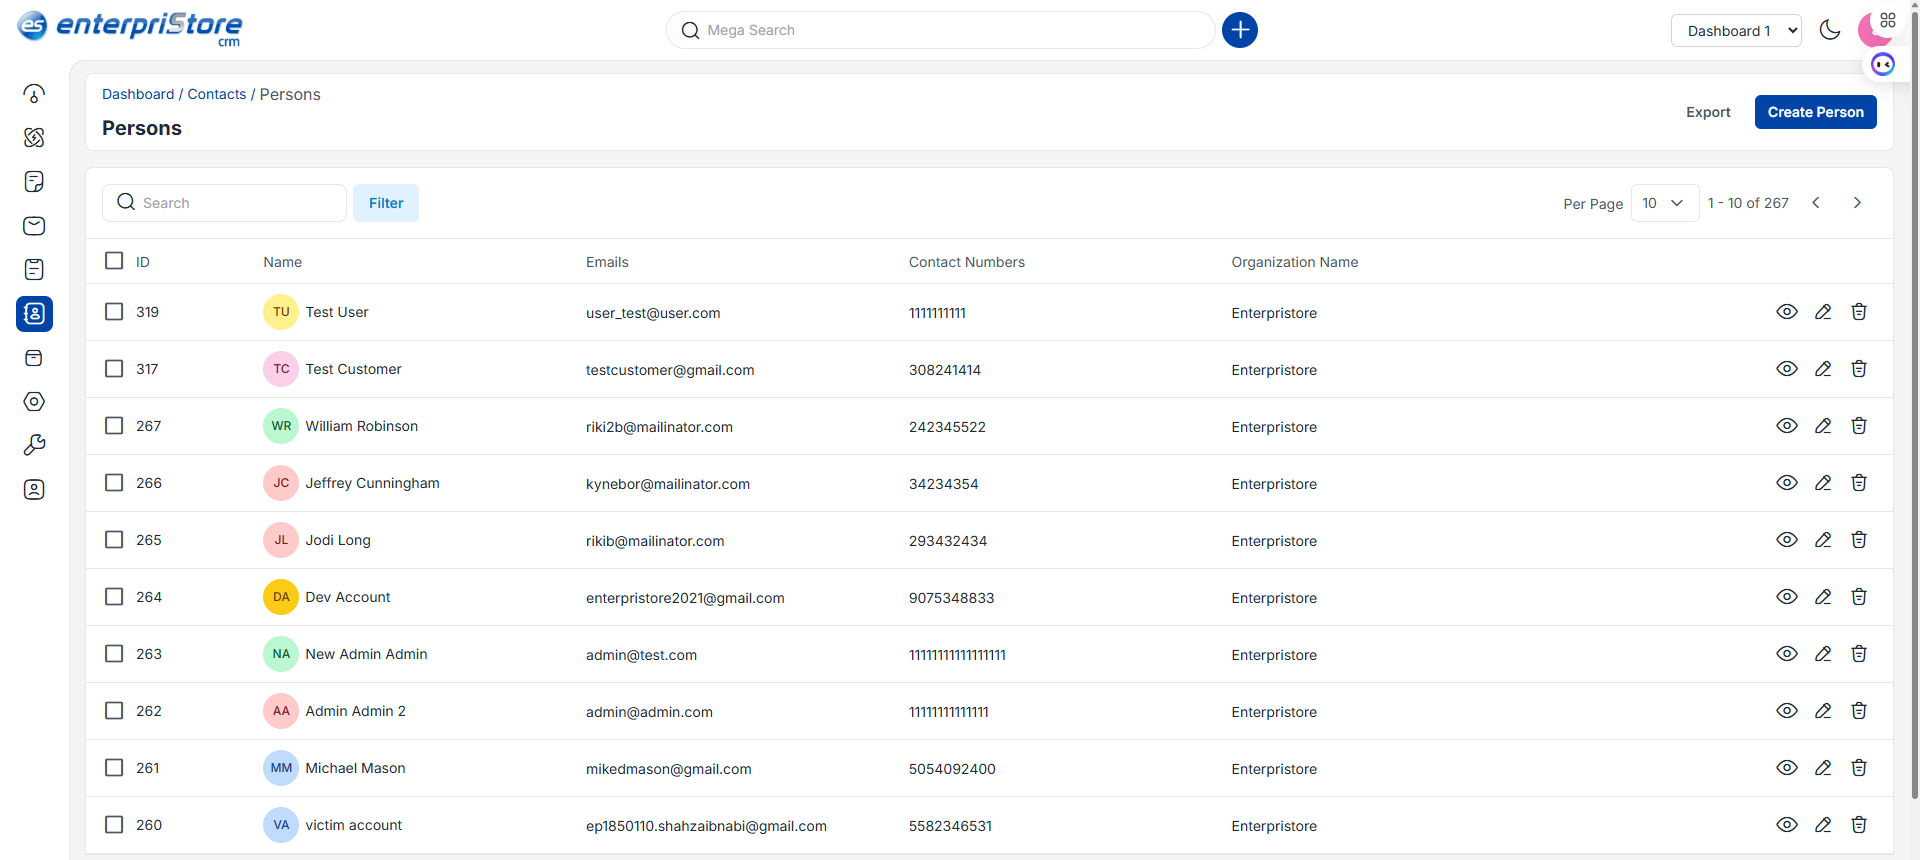This screenshot has width=1920, height=860.
Task: Open the products box icon in sidebar
Action: pos(34,358)
